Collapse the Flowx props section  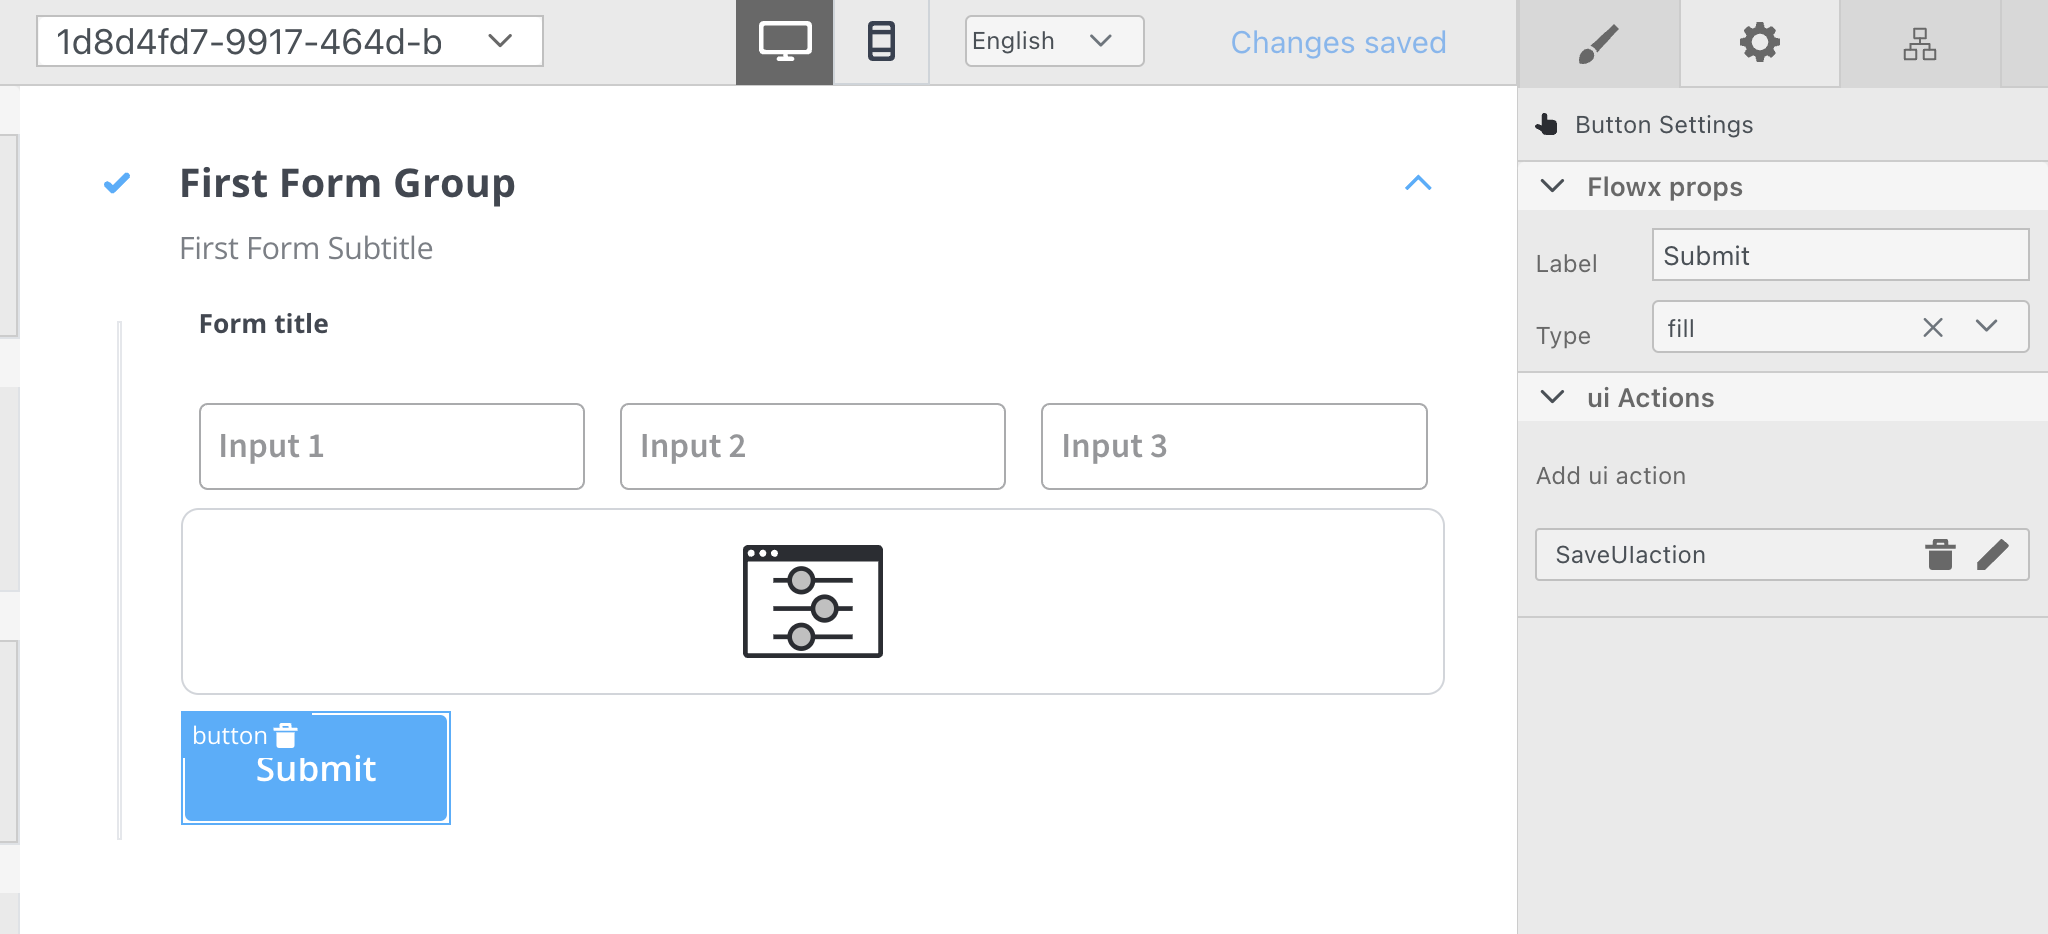tap(1551, 186)
